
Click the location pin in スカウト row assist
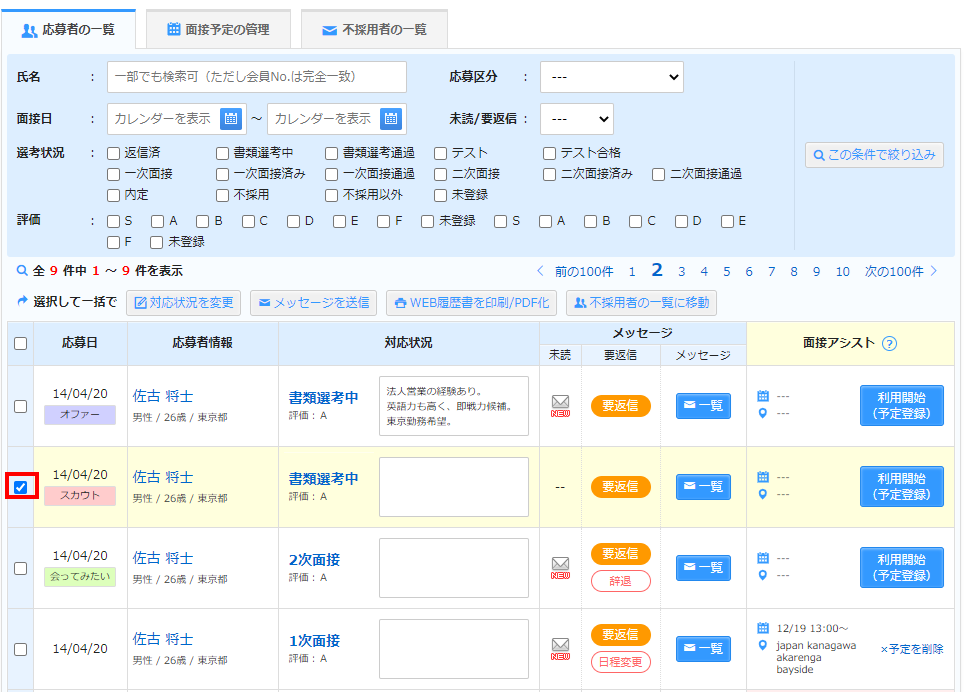pyautogui.click(x=763, y=494)
